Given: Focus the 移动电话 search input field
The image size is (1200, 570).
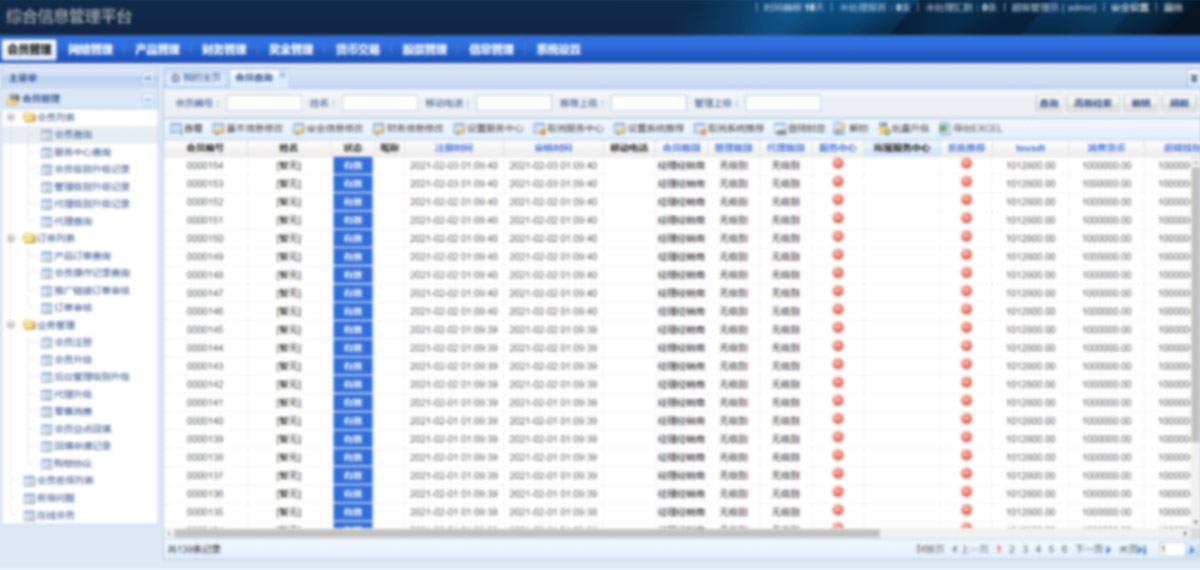Looking at the screenshot, I should pyautogui.click(x=513, y=103).
